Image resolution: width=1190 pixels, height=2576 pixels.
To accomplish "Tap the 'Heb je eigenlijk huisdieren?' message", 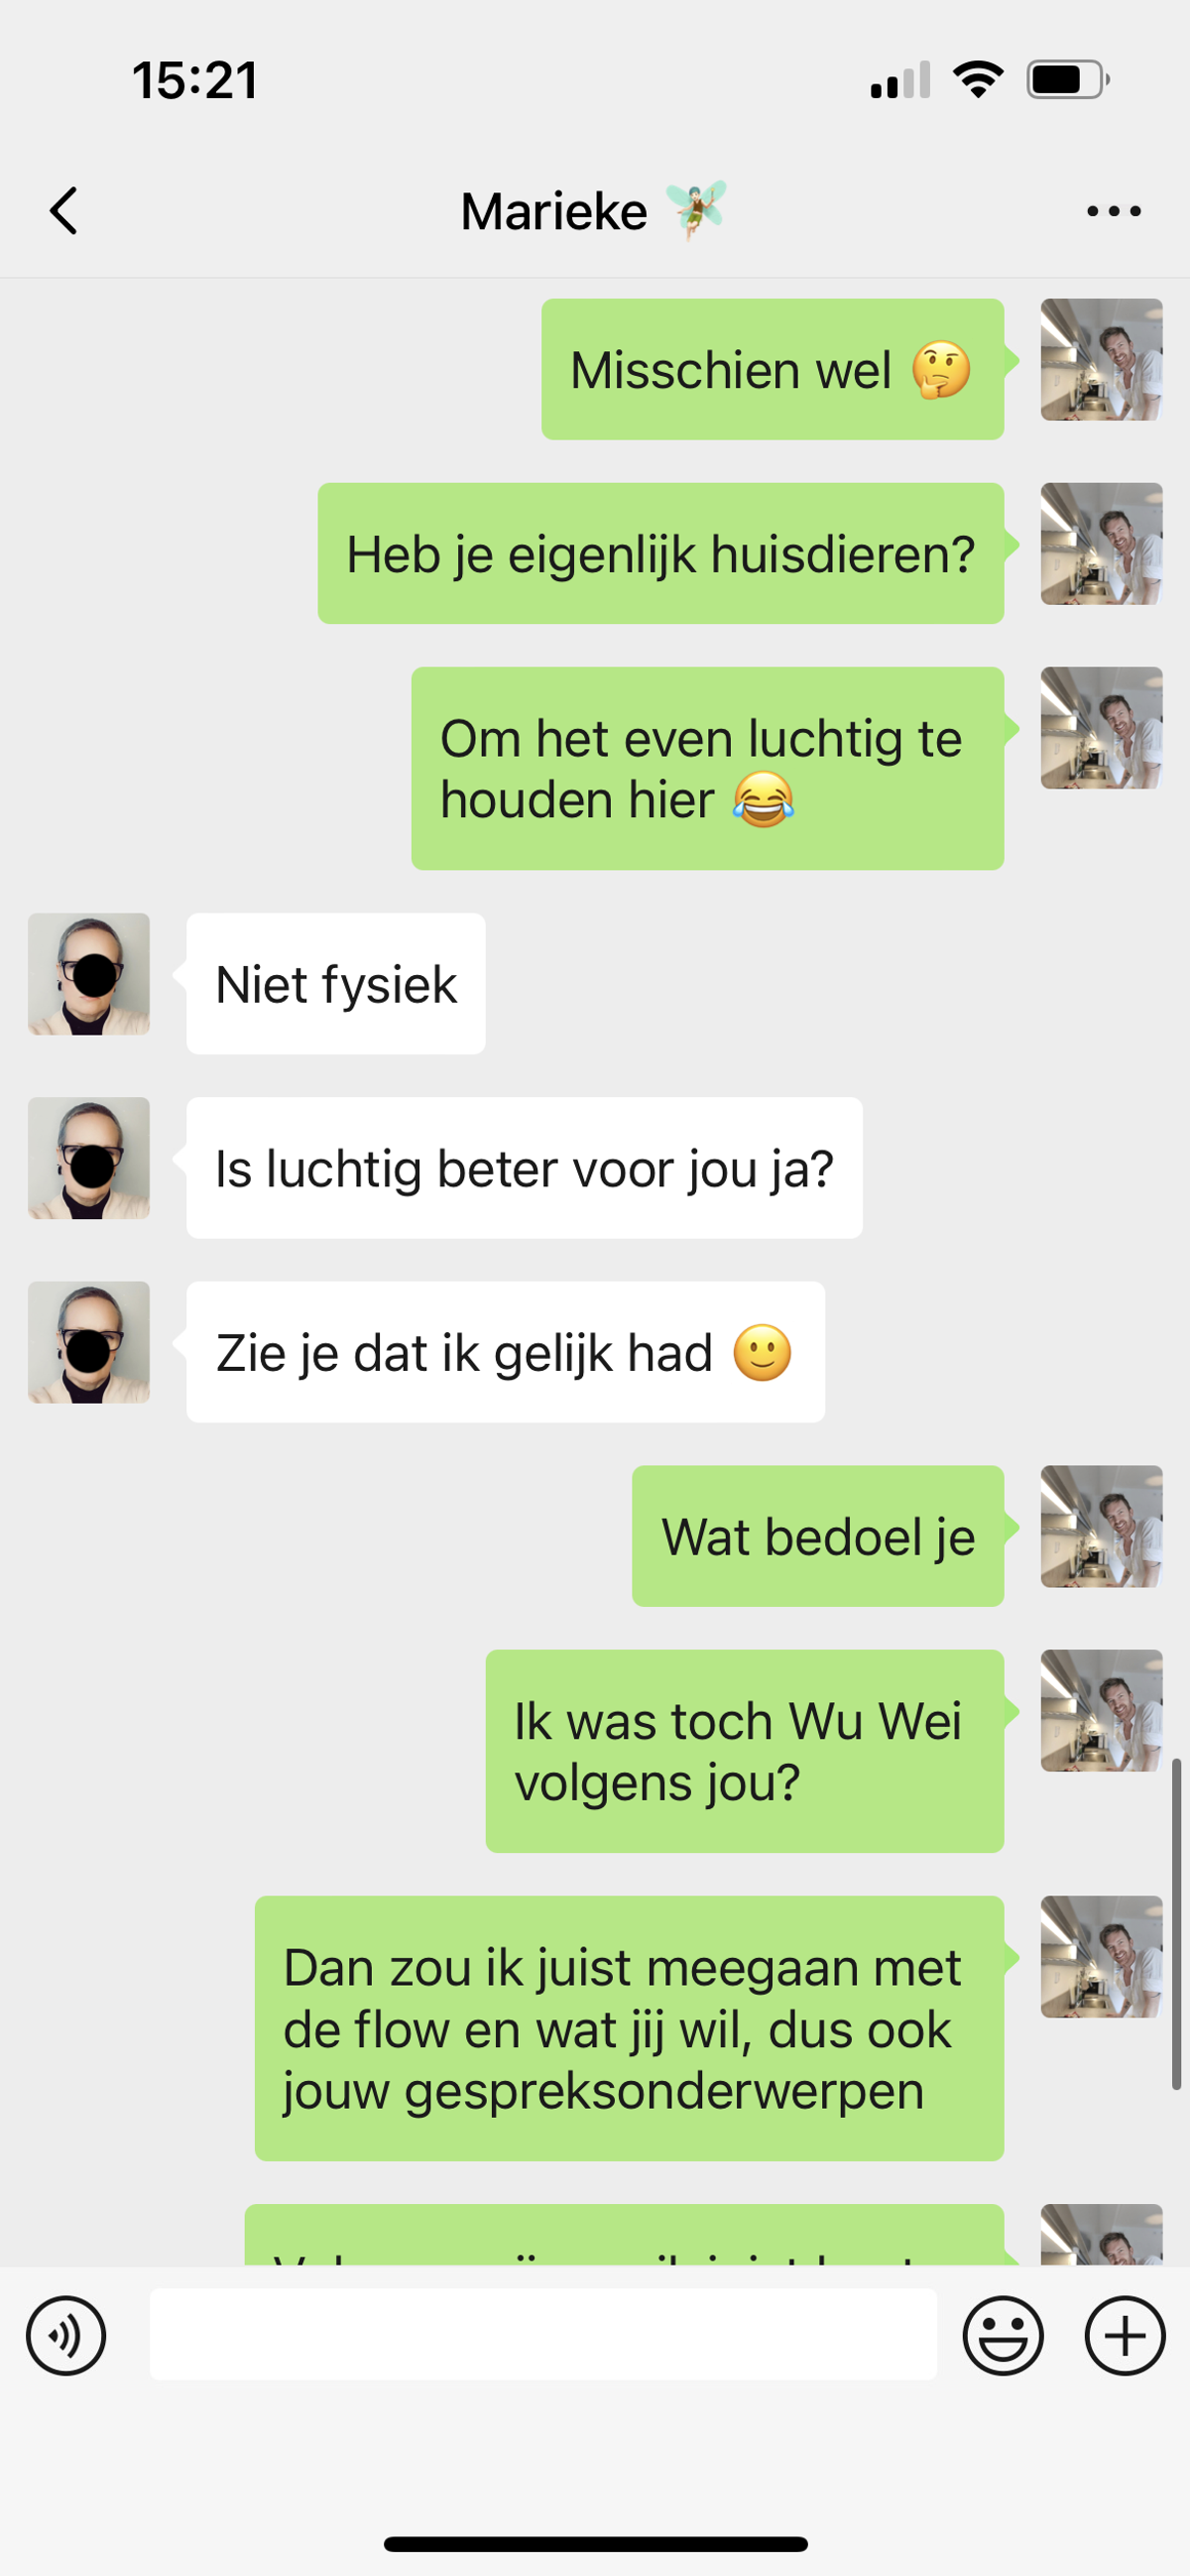I will click(660, 553).
